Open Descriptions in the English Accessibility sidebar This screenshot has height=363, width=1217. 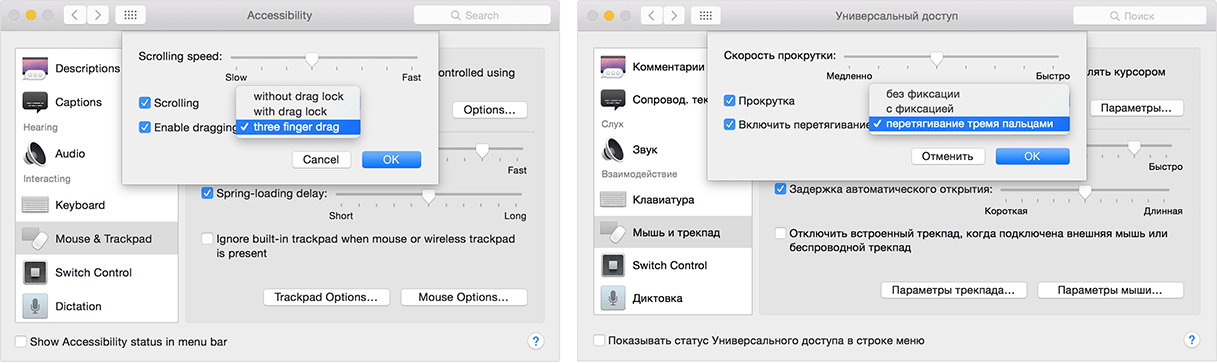[70, 68]
